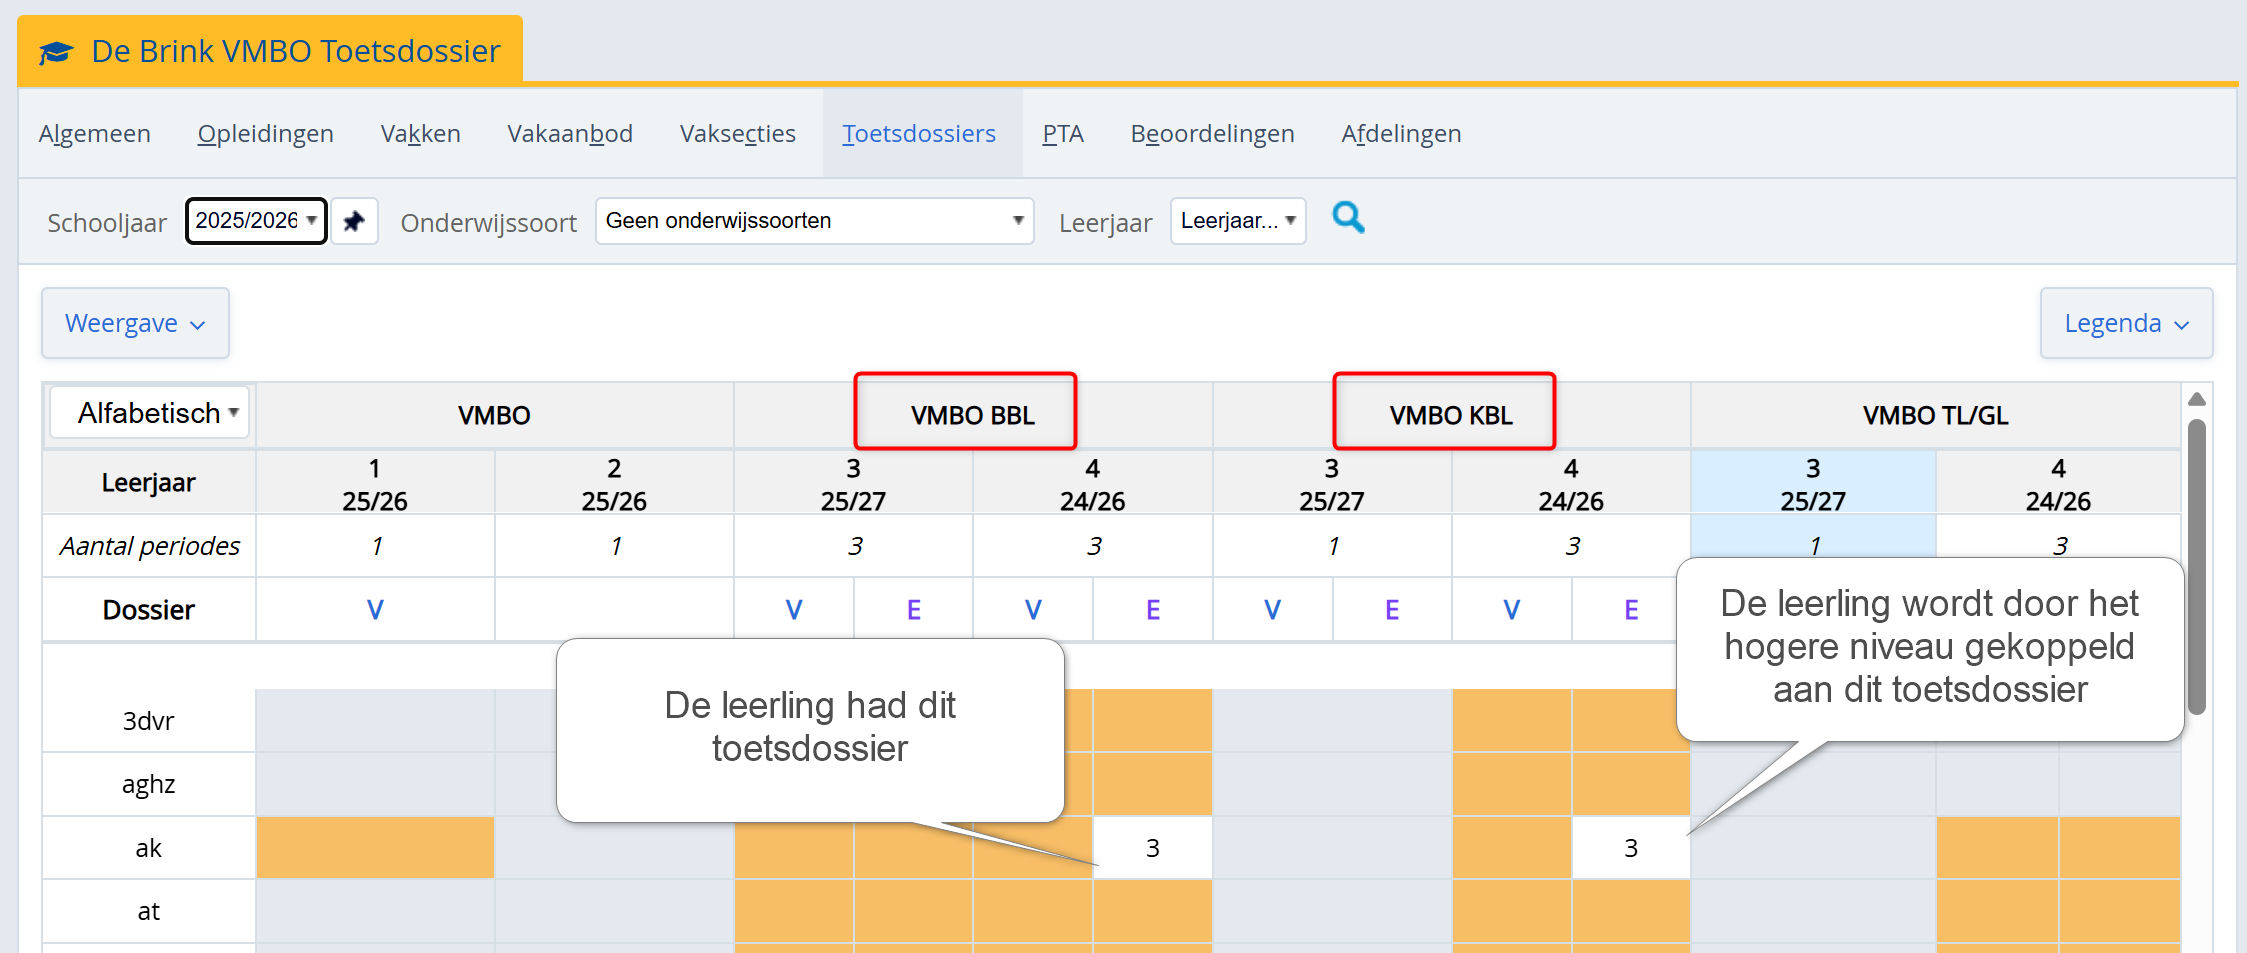
Task: Click the highlighted leerjaar 3 25/27 under VMBO TL/GL
Action: (1812, 484)
